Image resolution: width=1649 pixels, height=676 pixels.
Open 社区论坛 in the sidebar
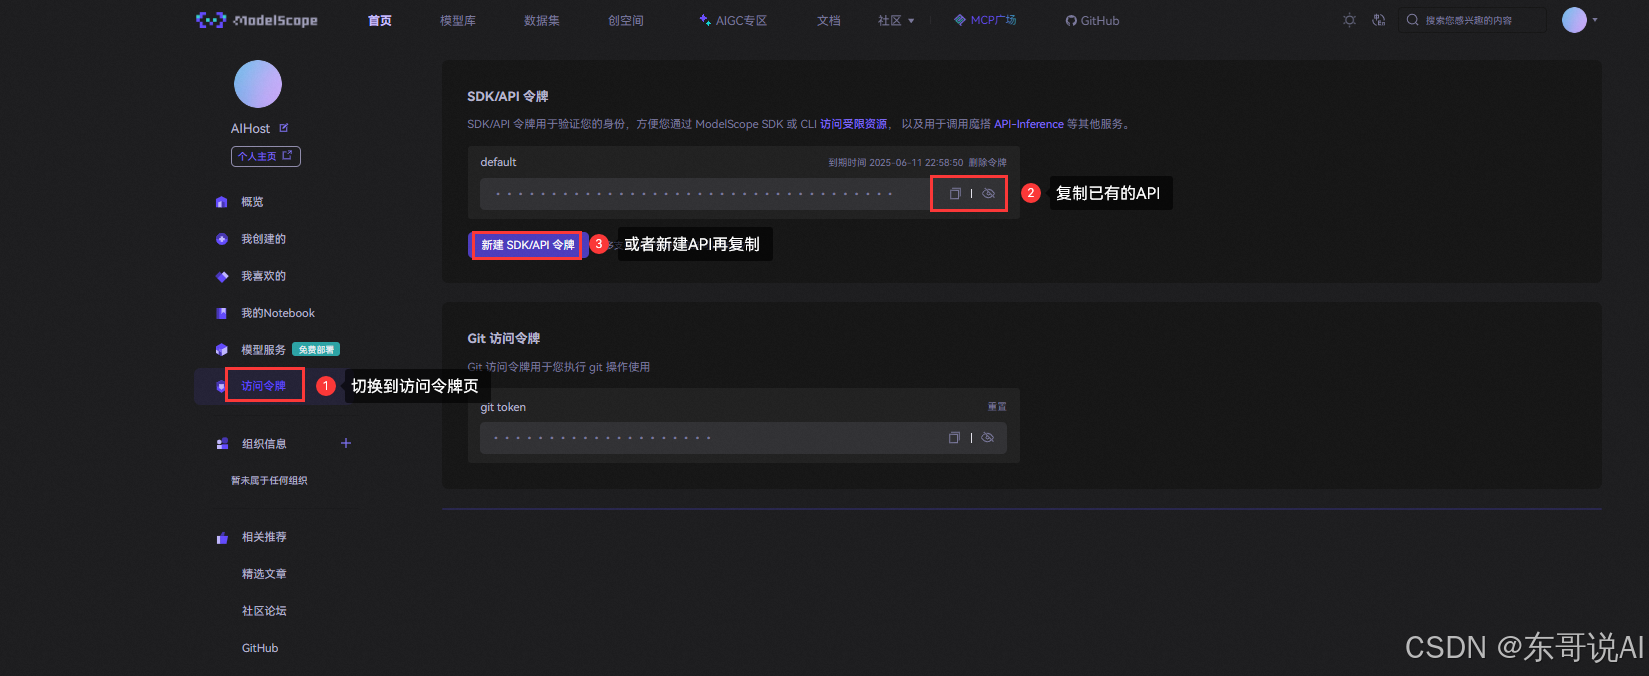tap(264, 611)
